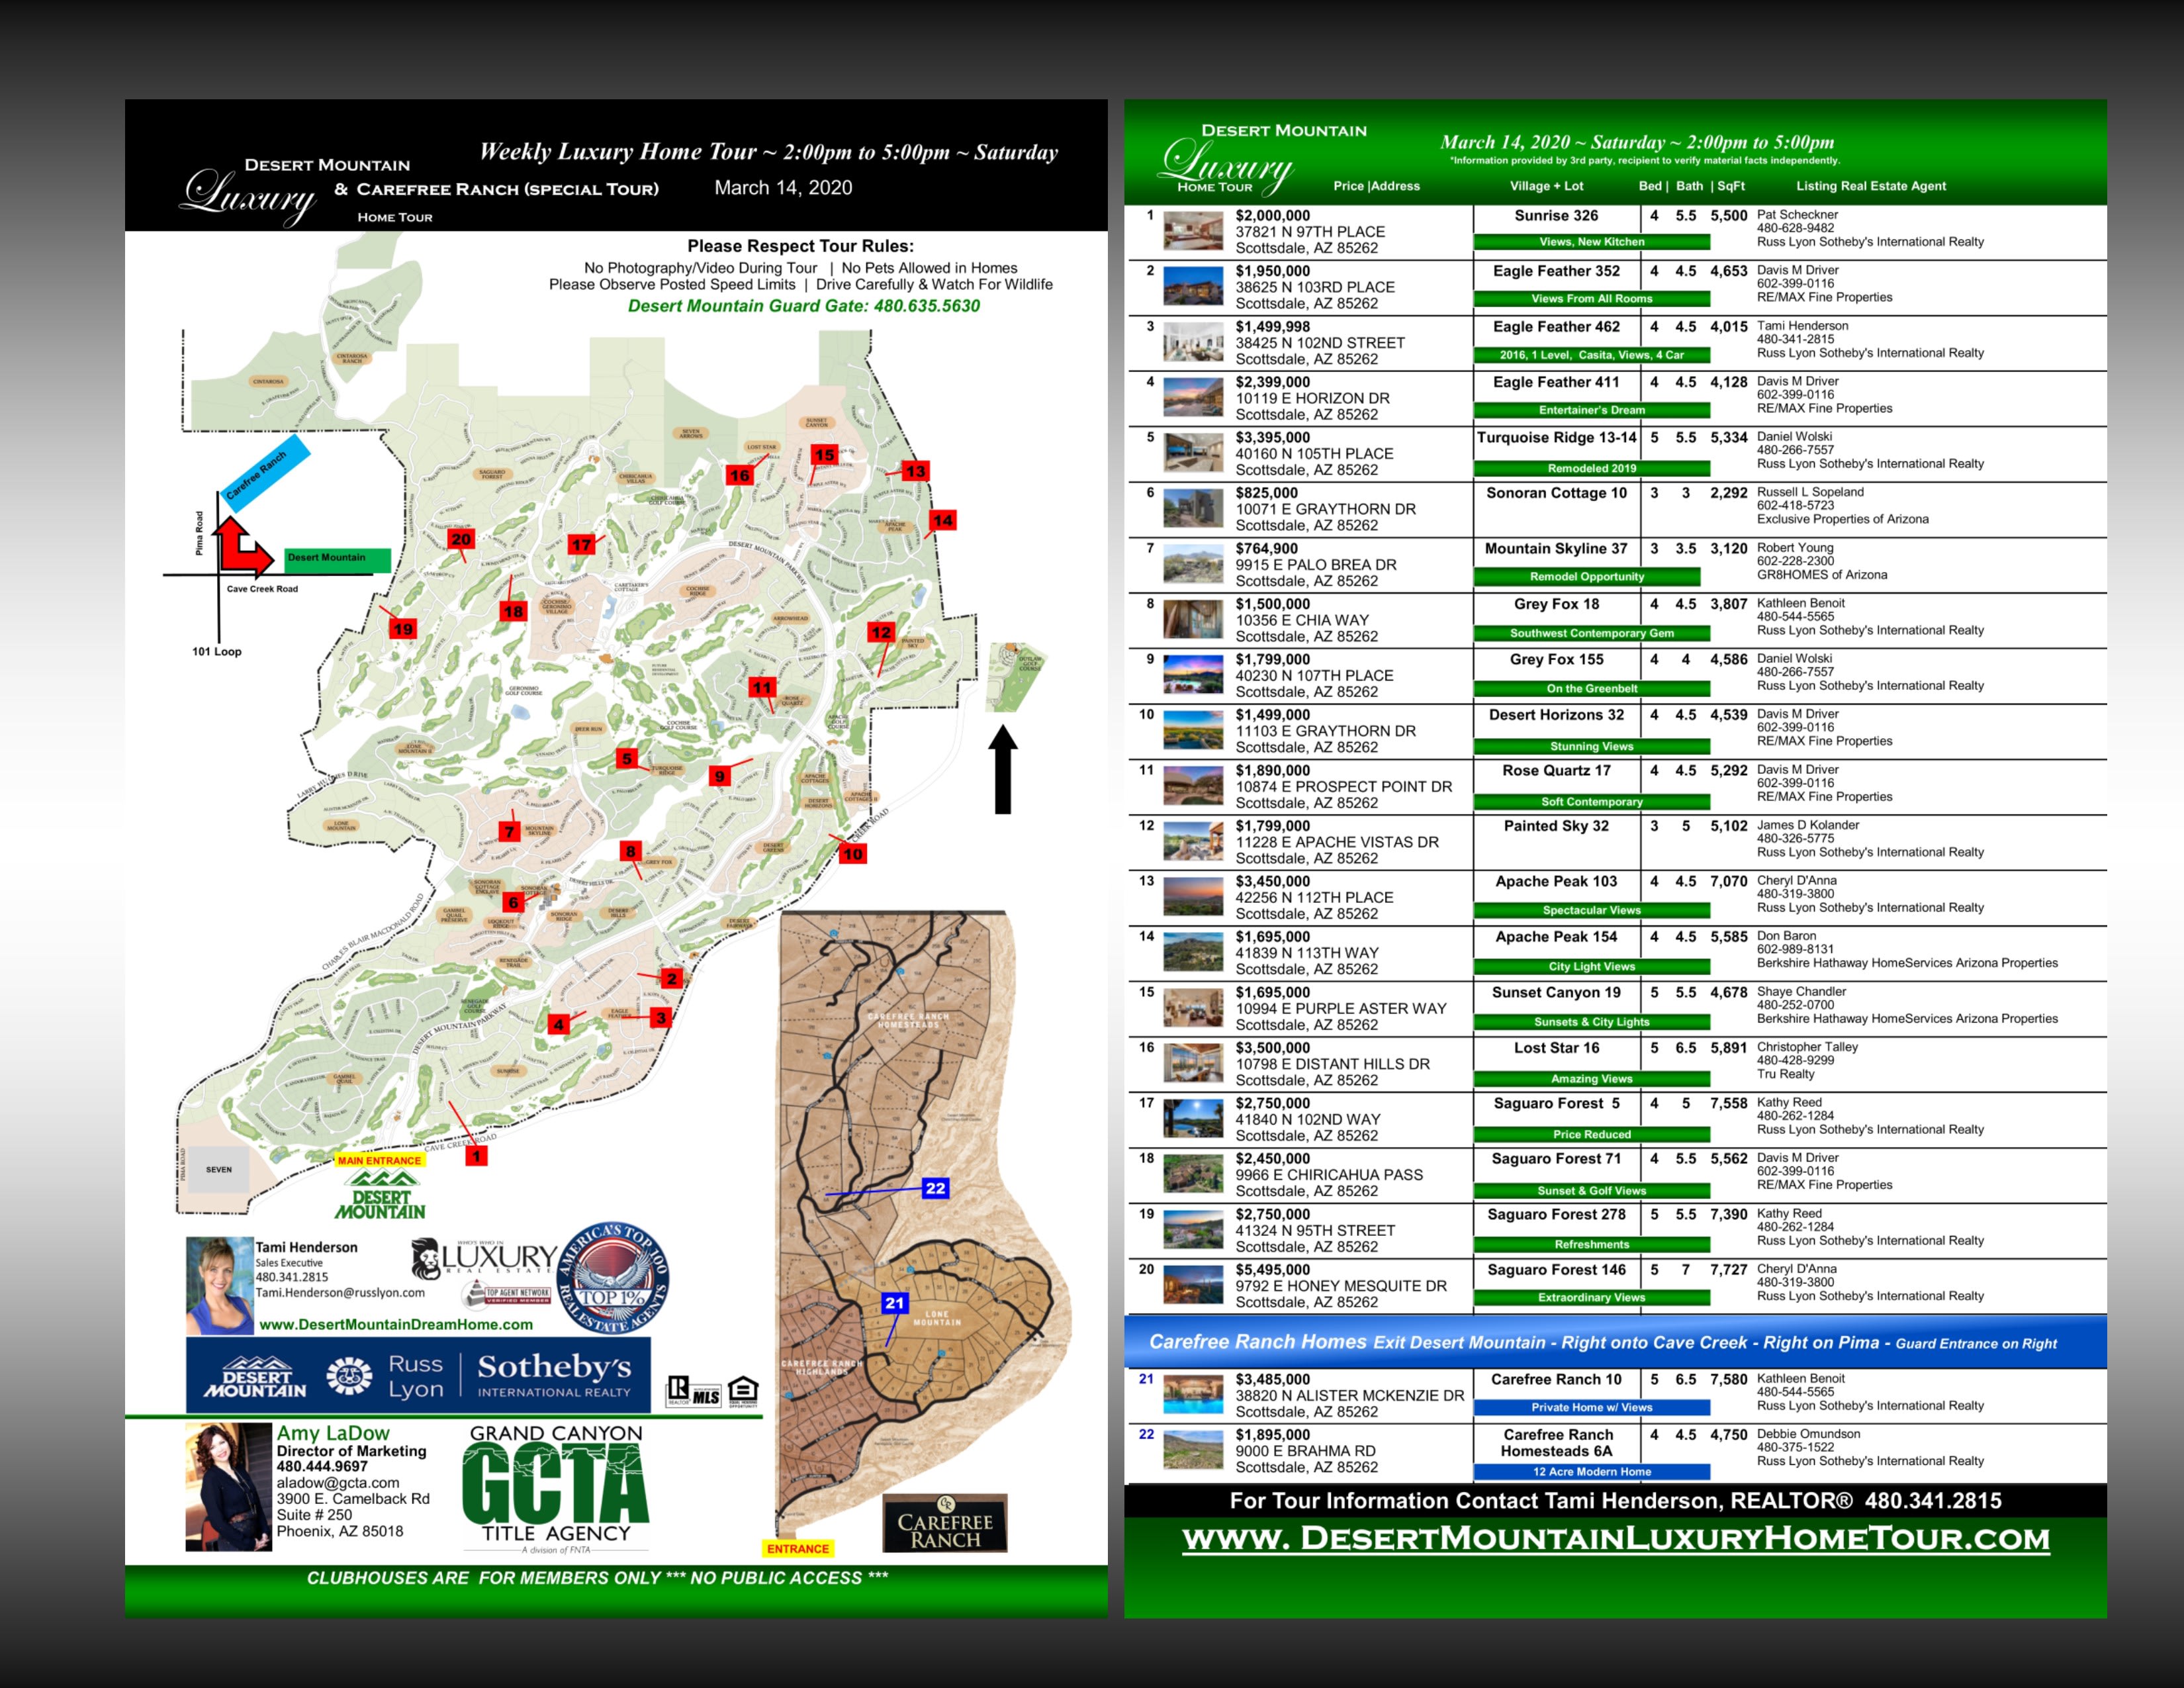Click the America's Top 100 agents badge

click(612, 1278)
